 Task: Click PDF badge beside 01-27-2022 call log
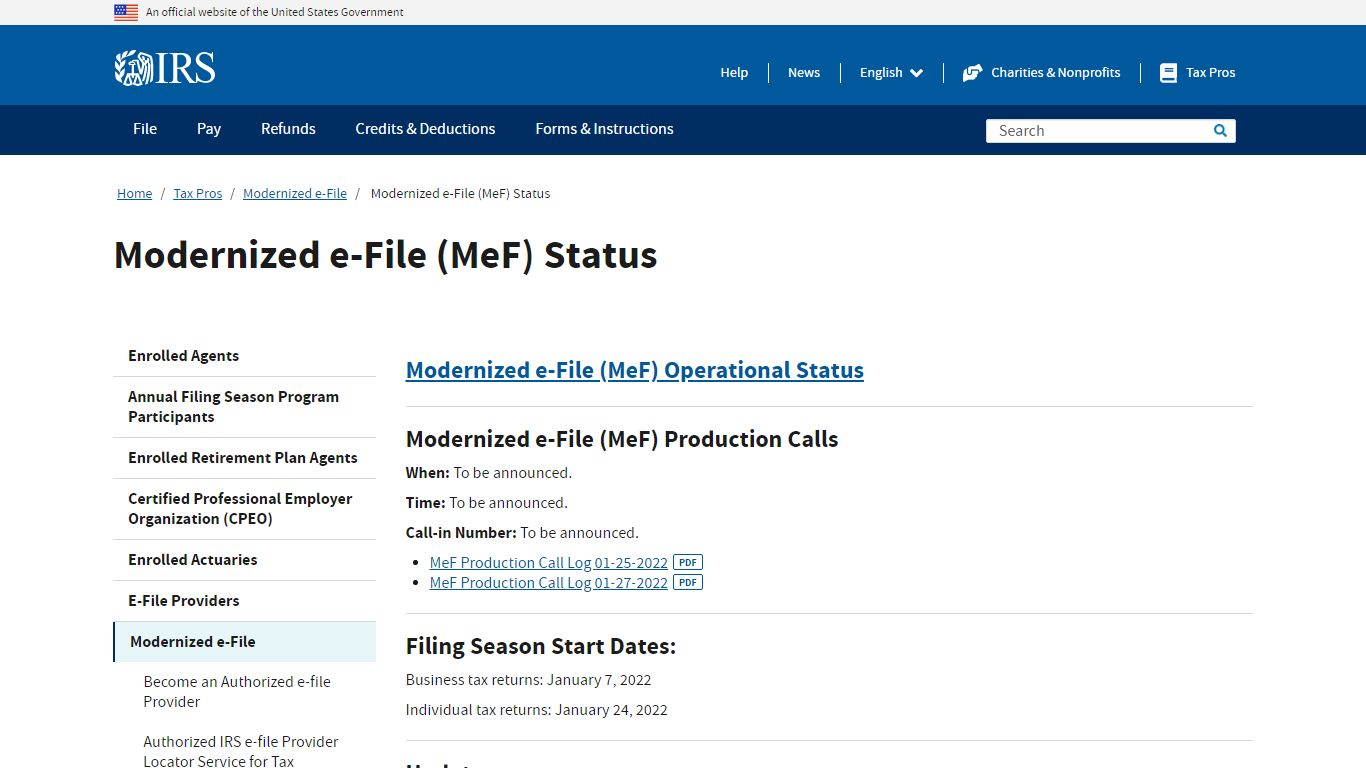tap(688, 582)
